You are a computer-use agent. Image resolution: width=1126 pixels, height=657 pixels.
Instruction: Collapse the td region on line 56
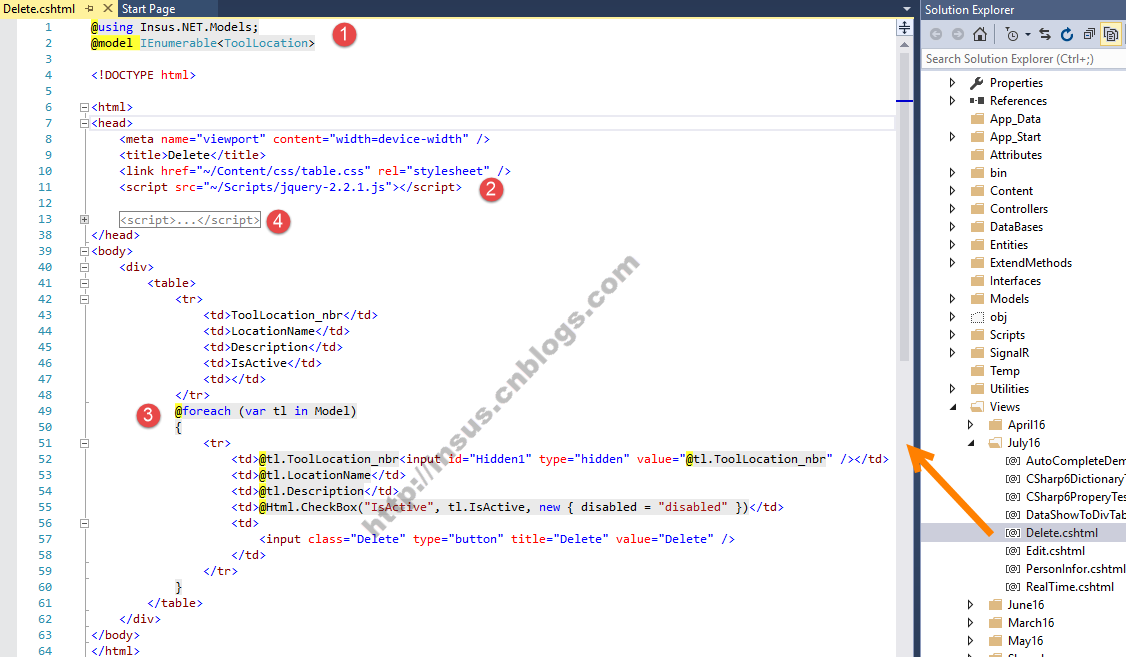84,523
